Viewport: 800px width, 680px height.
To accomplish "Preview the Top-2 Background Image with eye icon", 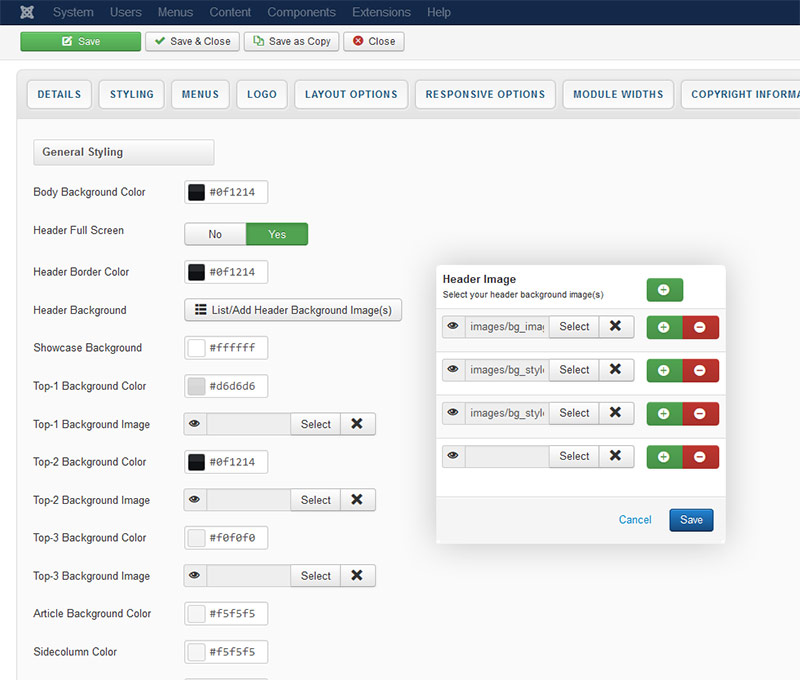I will click(x=195, y=500).
